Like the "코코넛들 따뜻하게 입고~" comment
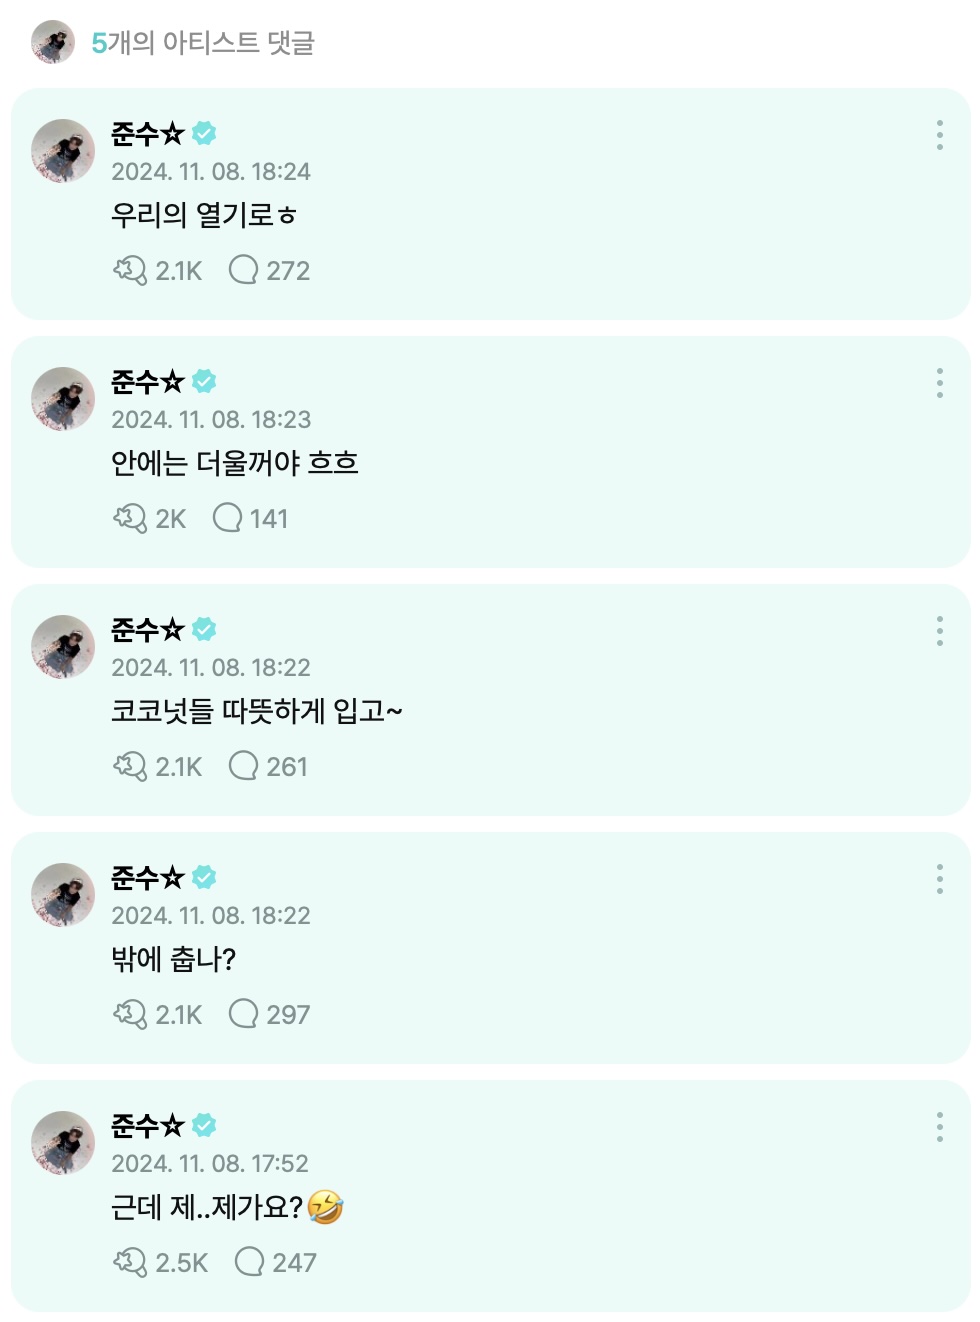 (130, 766)
